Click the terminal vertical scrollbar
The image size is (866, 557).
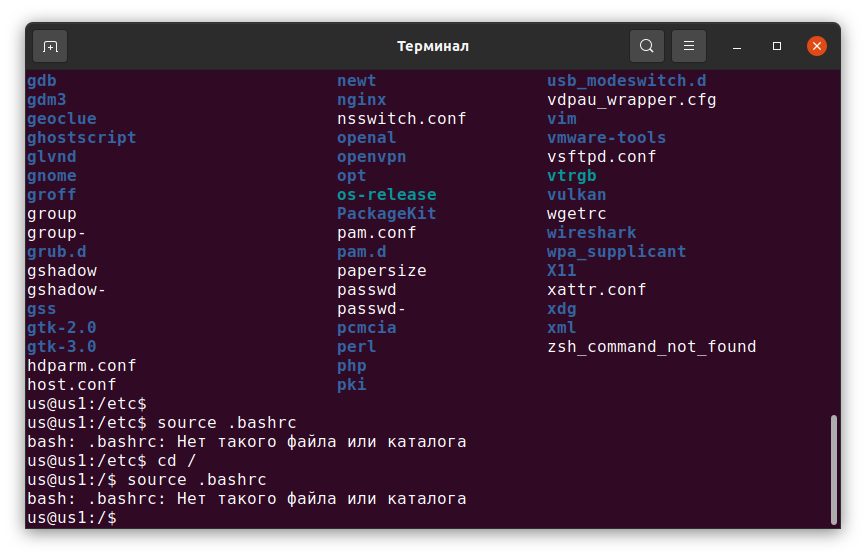834,470
